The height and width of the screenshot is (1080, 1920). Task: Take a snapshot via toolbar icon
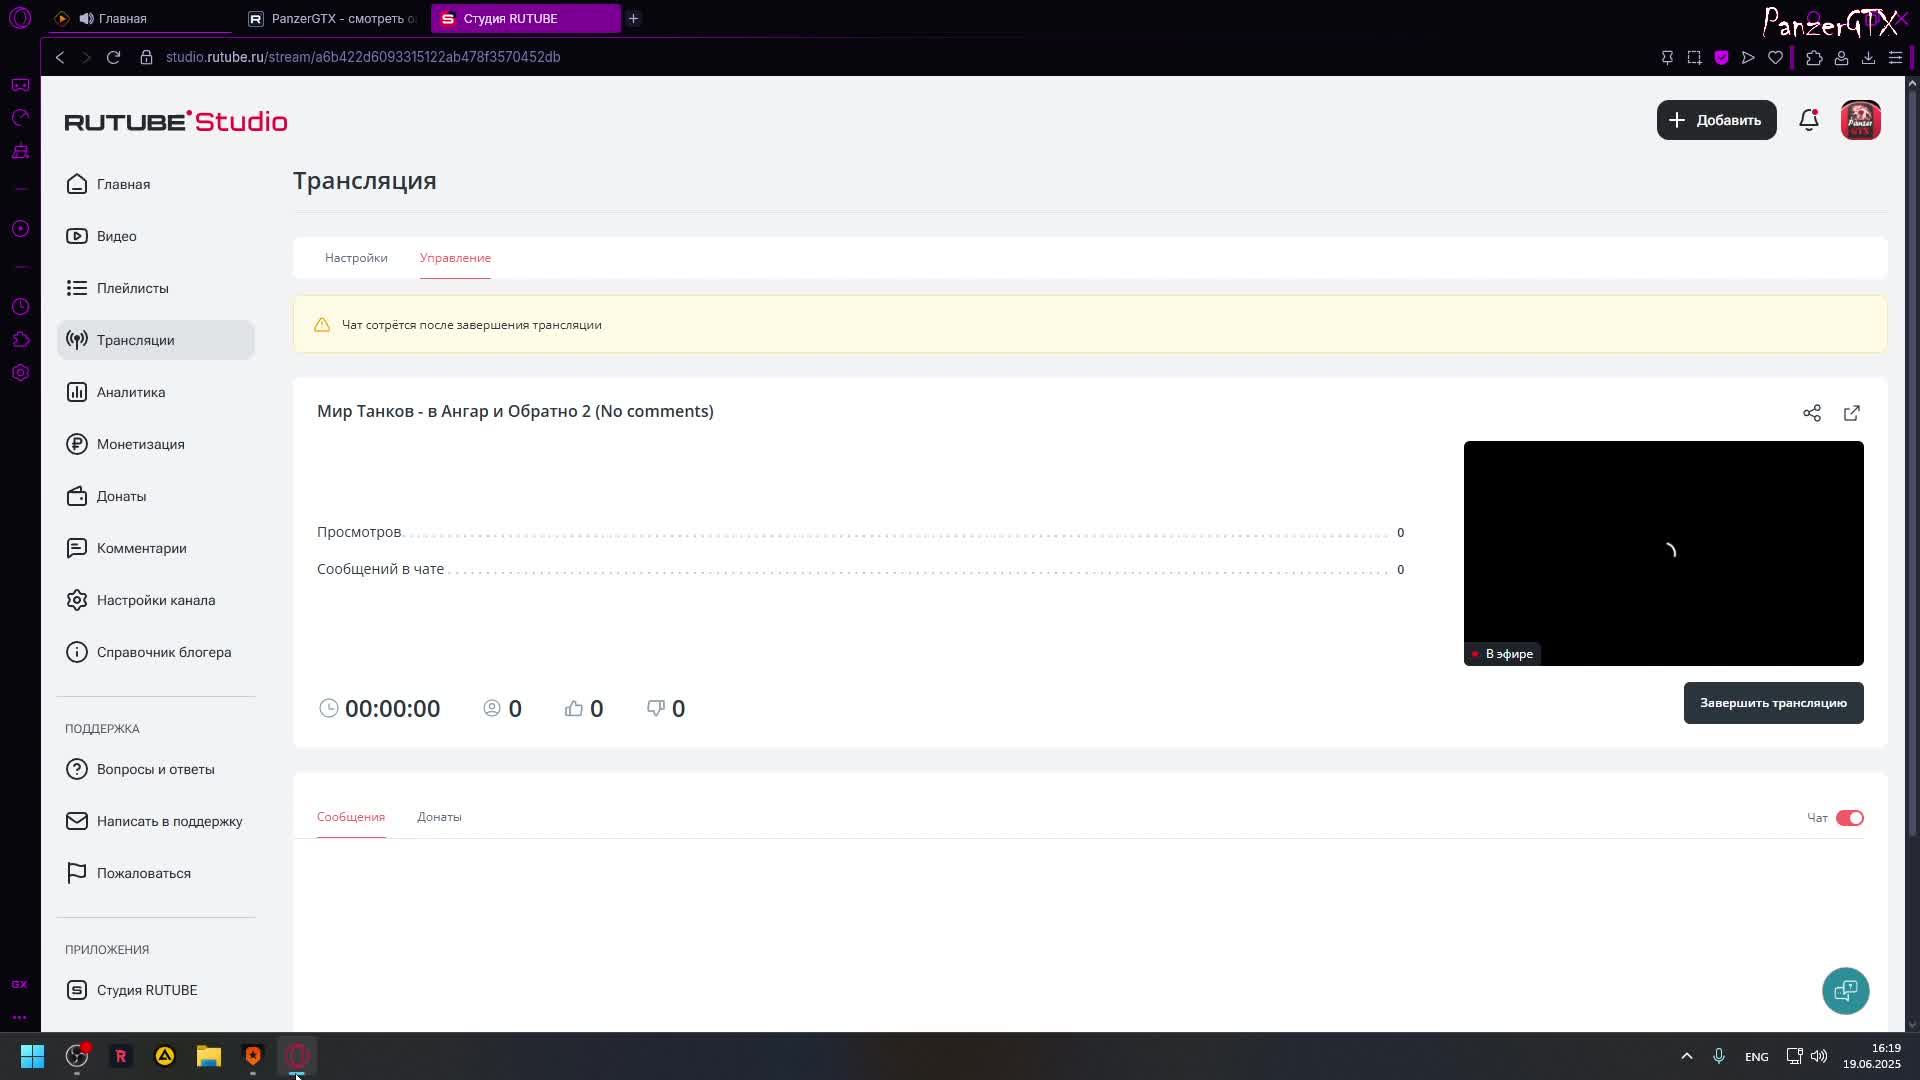point(1694,57)
